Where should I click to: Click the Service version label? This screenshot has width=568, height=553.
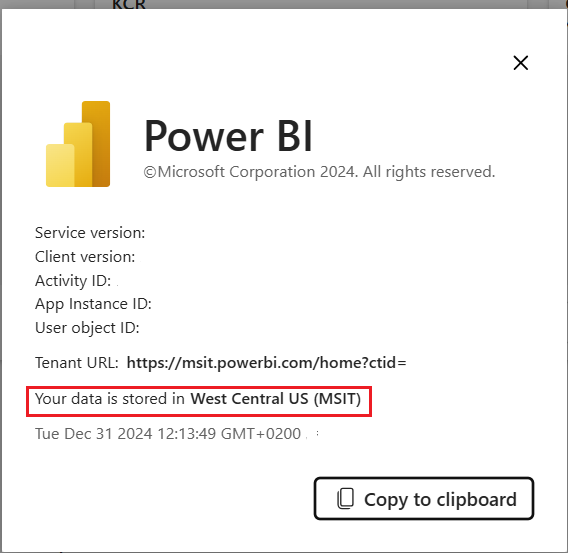90,233
